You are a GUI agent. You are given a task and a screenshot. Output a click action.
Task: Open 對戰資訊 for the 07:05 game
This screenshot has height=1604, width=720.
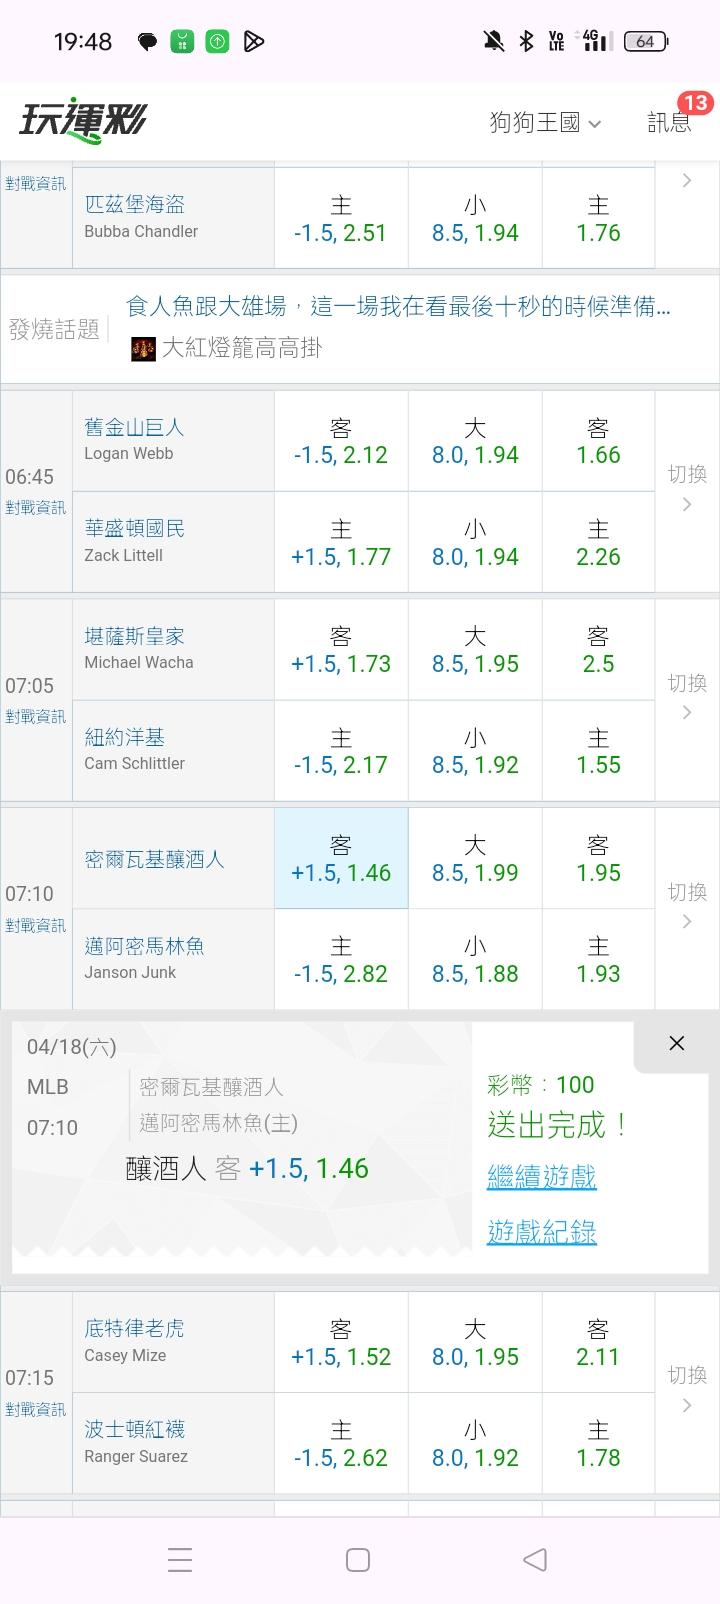click(36, 717)
